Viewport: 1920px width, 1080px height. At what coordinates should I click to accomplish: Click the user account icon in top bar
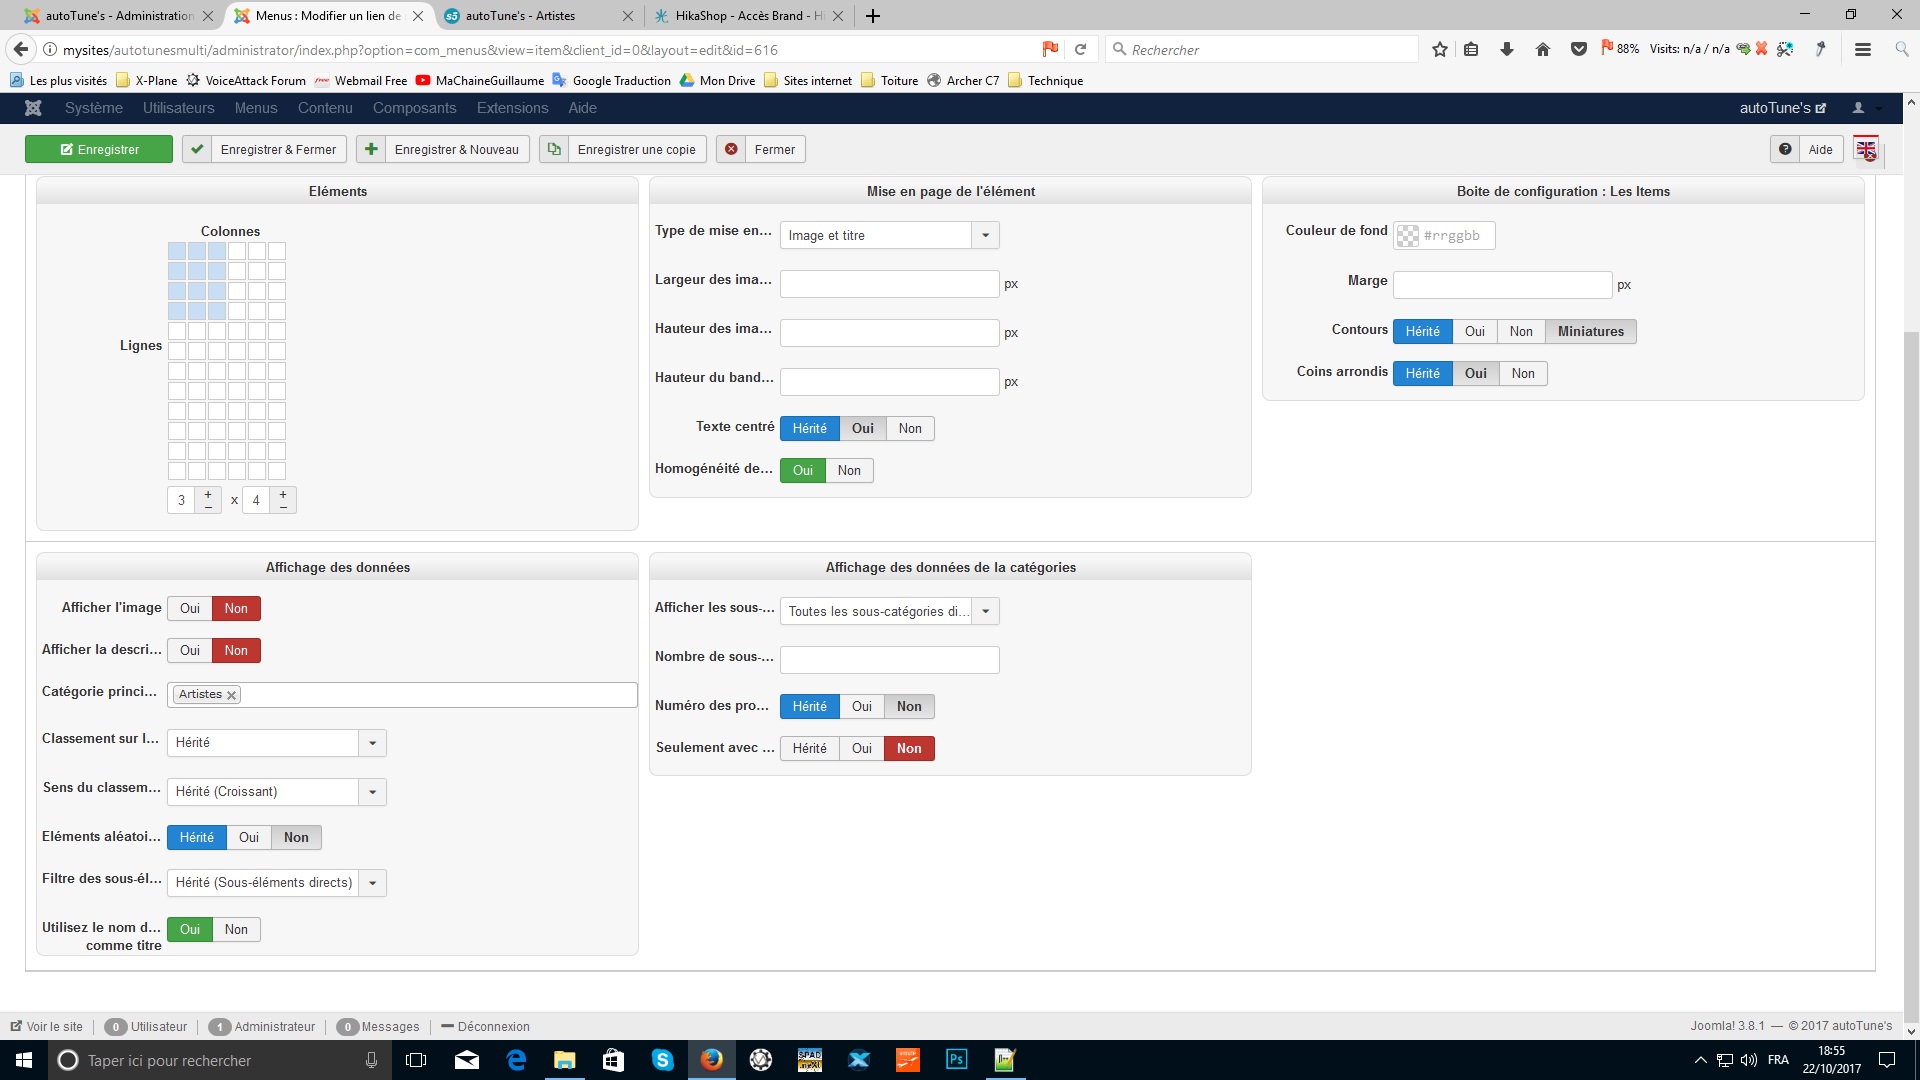(1858, 108)
